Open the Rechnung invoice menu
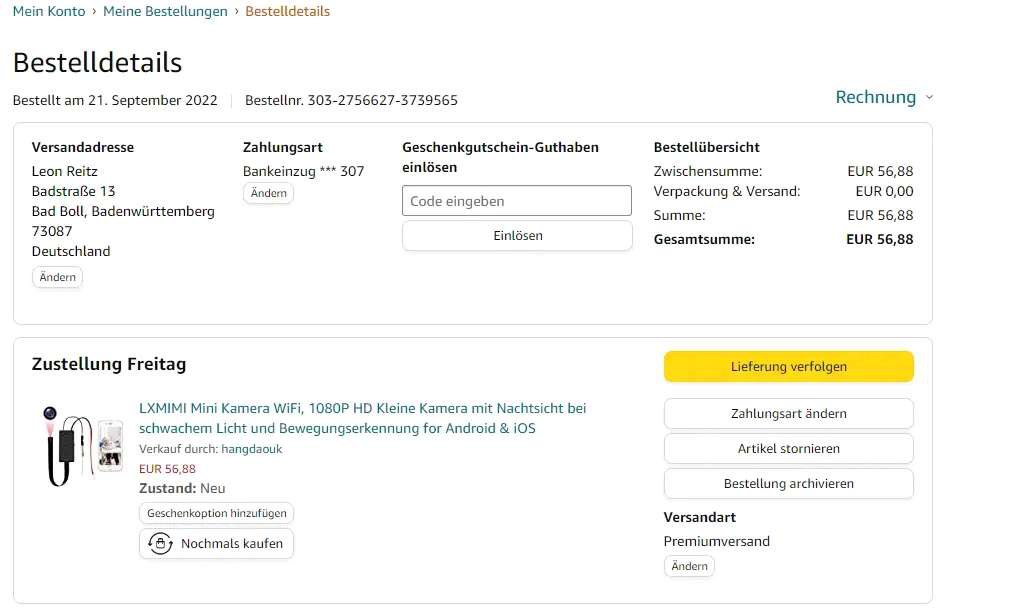Screen dimensions: 1016x612 coord(876,97)
